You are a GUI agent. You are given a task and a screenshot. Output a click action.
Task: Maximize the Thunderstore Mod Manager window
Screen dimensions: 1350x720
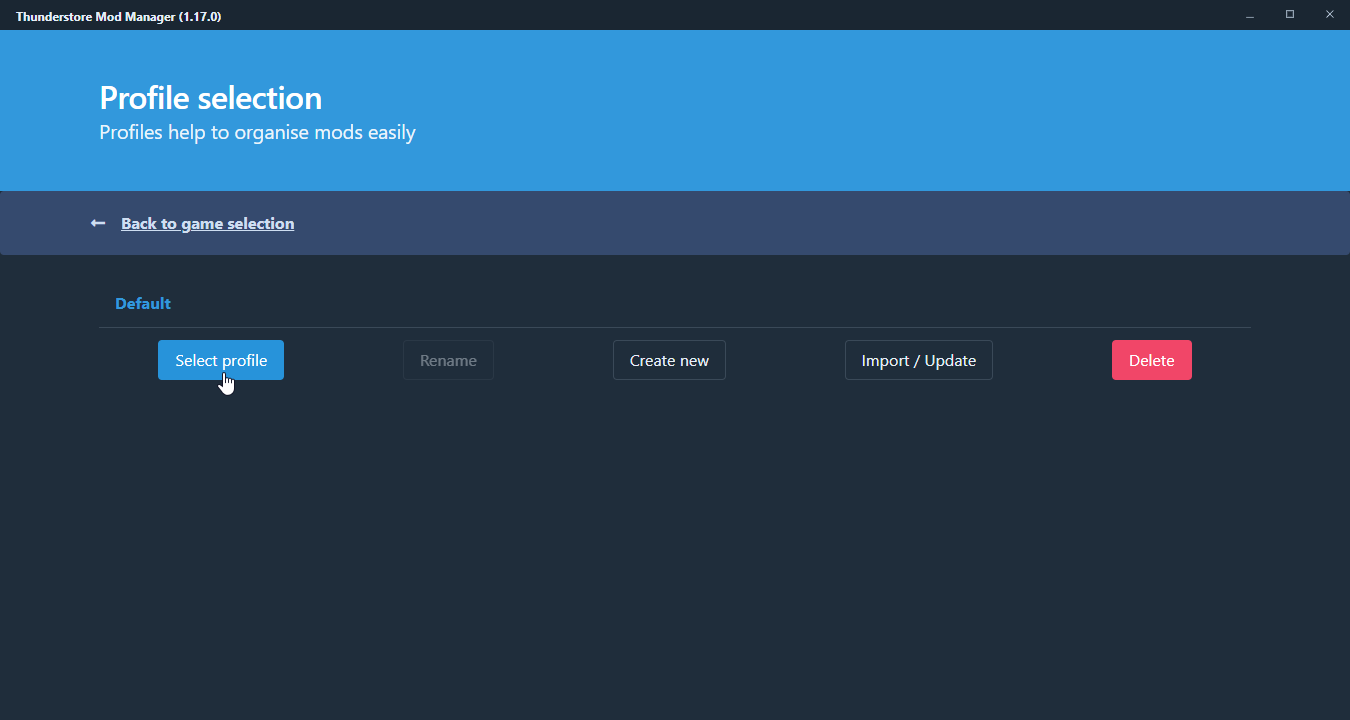pyautogui.click(x=1290, y=15)
